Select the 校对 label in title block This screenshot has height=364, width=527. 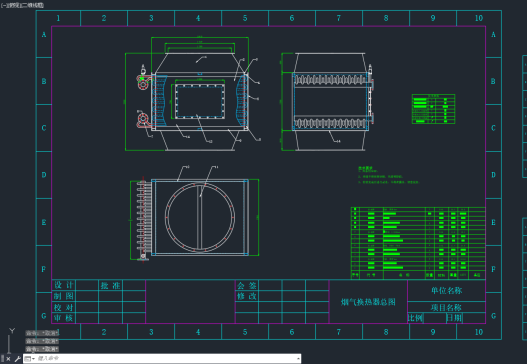click(x=64, y=307)
